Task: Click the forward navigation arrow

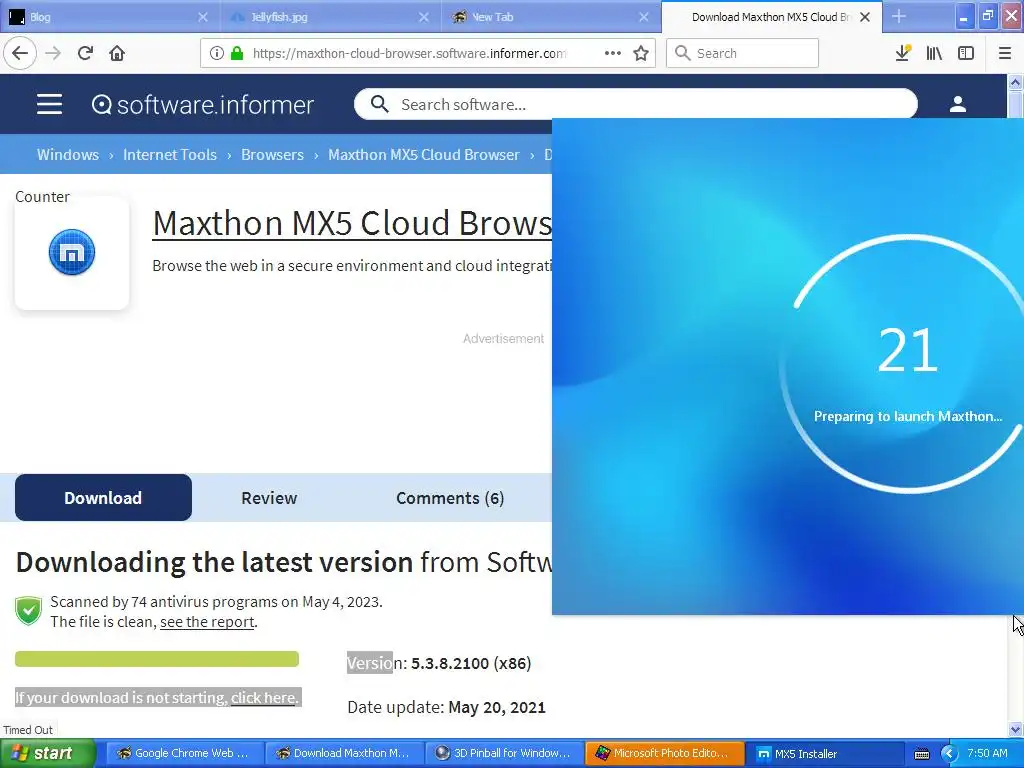Action: point(53,53)
